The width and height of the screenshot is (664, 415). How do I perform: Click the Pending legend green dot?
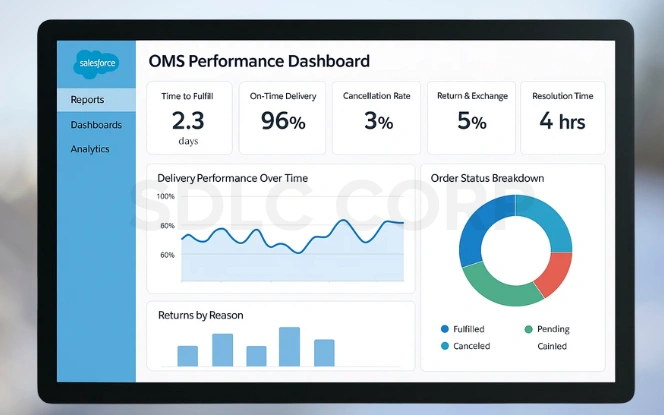tap(528, 329)
